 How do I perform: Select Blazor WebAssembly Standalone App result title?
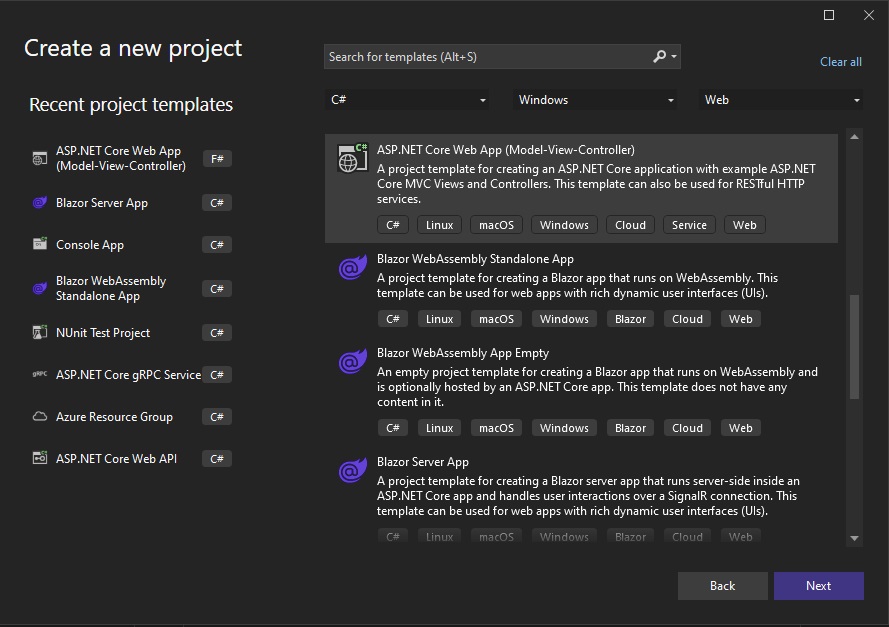475,259
